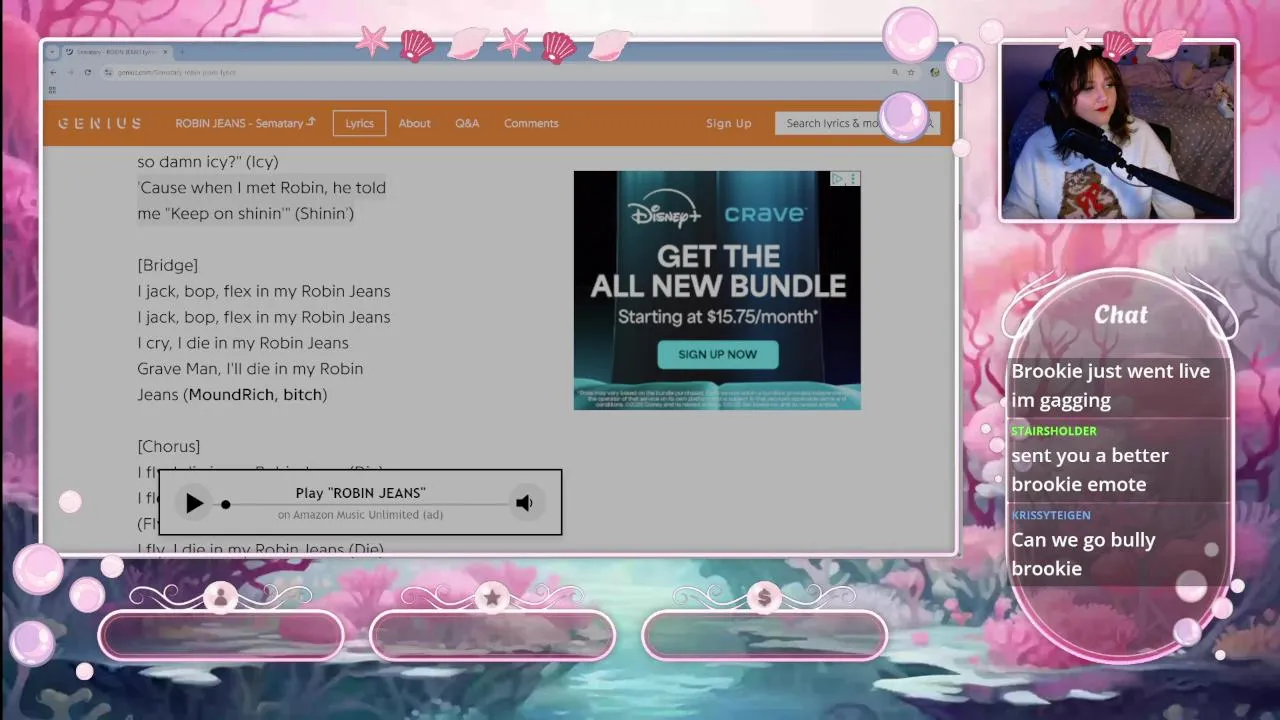
Task: Open the Genius logo home link
Action: click(99, 123)
